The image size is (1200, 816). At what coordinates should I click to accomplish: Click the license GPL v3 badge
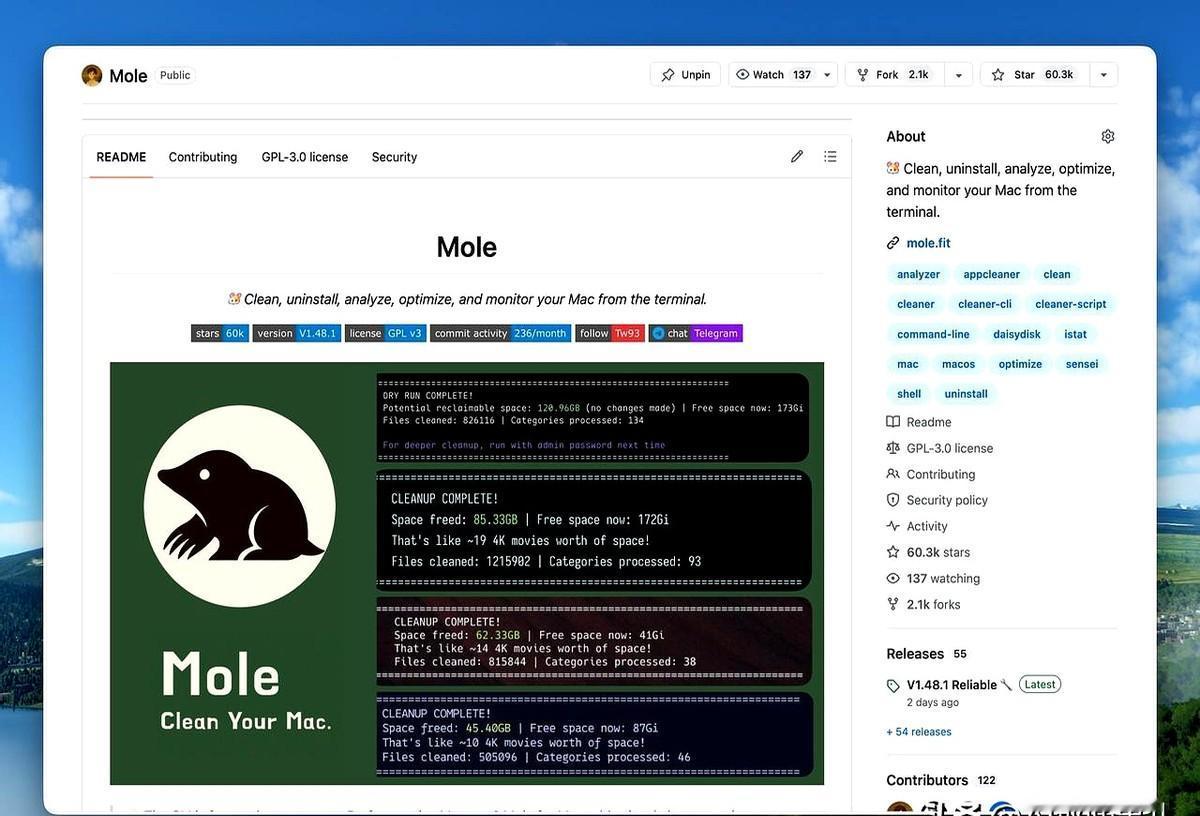(x=386, y=333)
